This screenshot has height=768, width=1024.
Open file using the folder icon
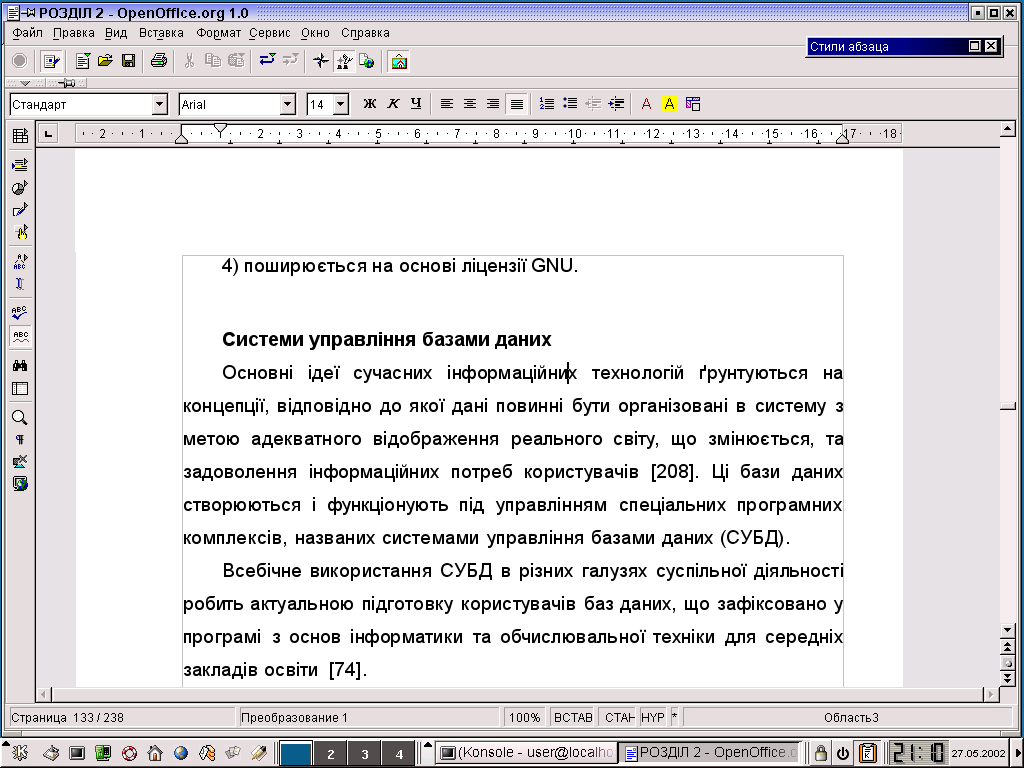pos(105,61)
